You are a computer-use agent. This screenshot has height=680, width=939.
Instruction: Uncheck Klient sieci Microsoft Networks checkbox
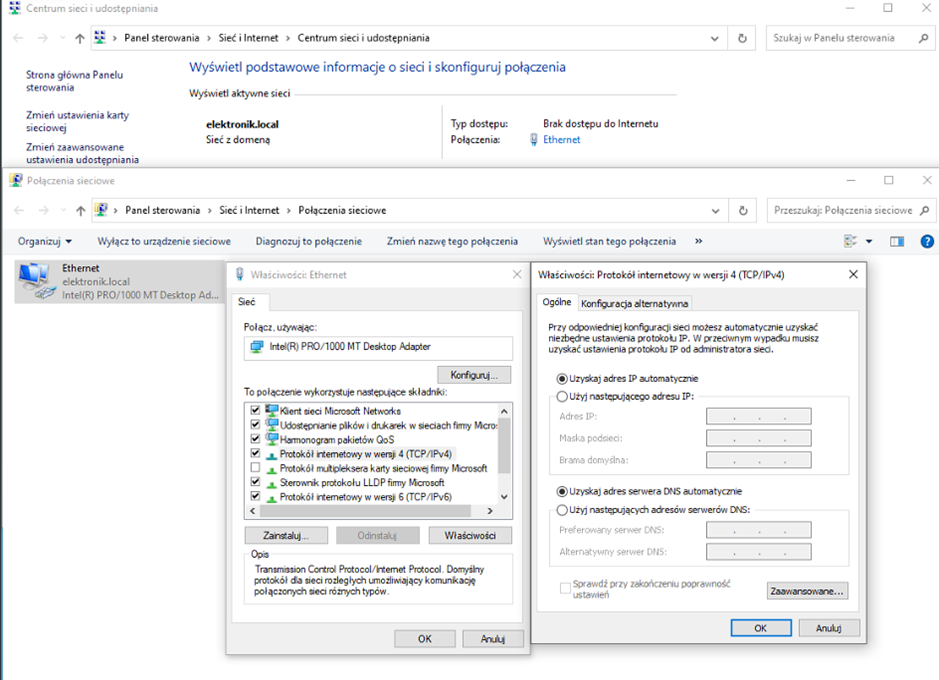click(255, 411)
